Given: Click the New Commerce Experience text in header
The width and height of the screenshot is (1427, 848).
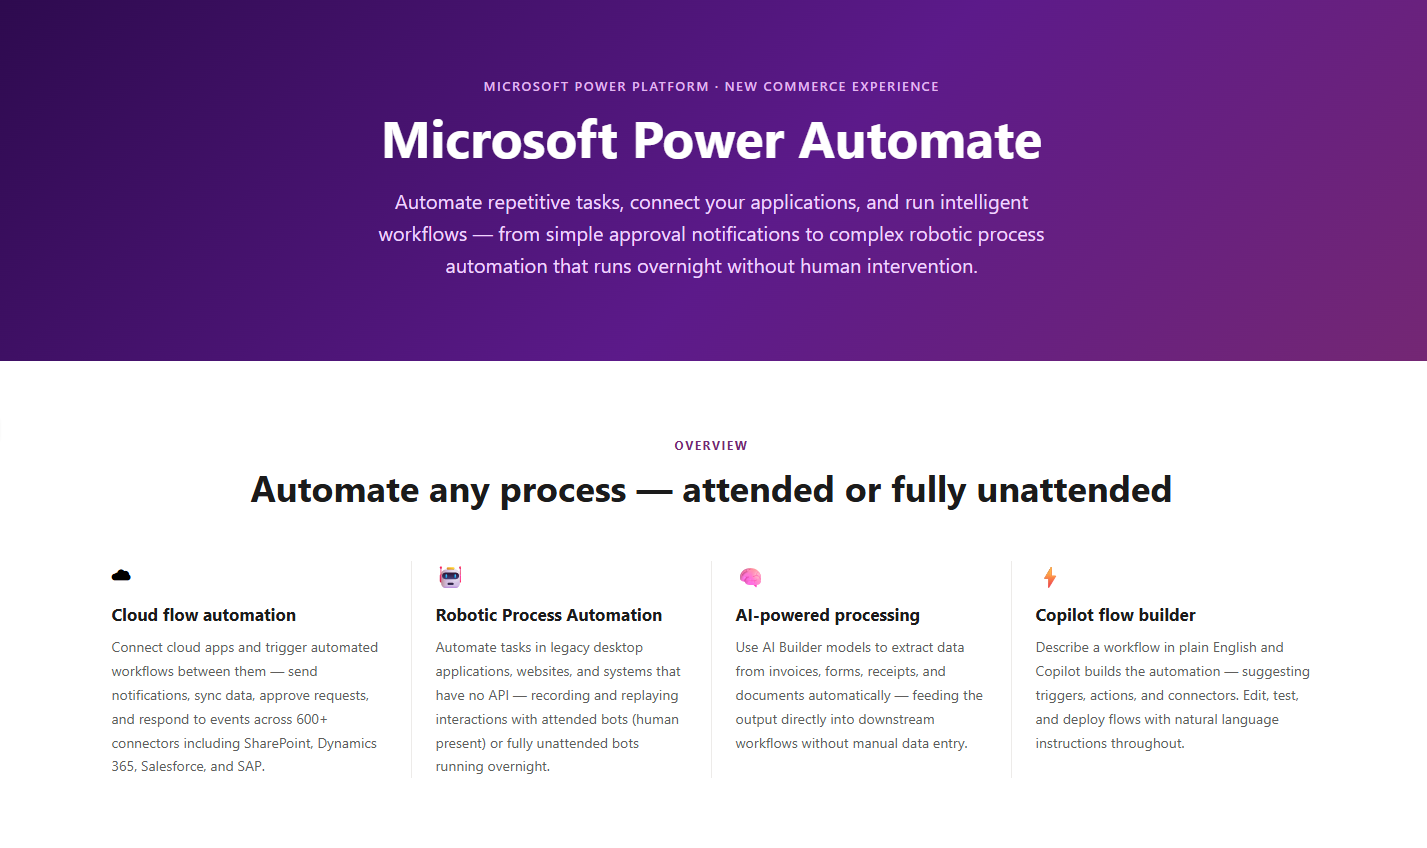Looking at the screenshot, I should coord(832,87).
